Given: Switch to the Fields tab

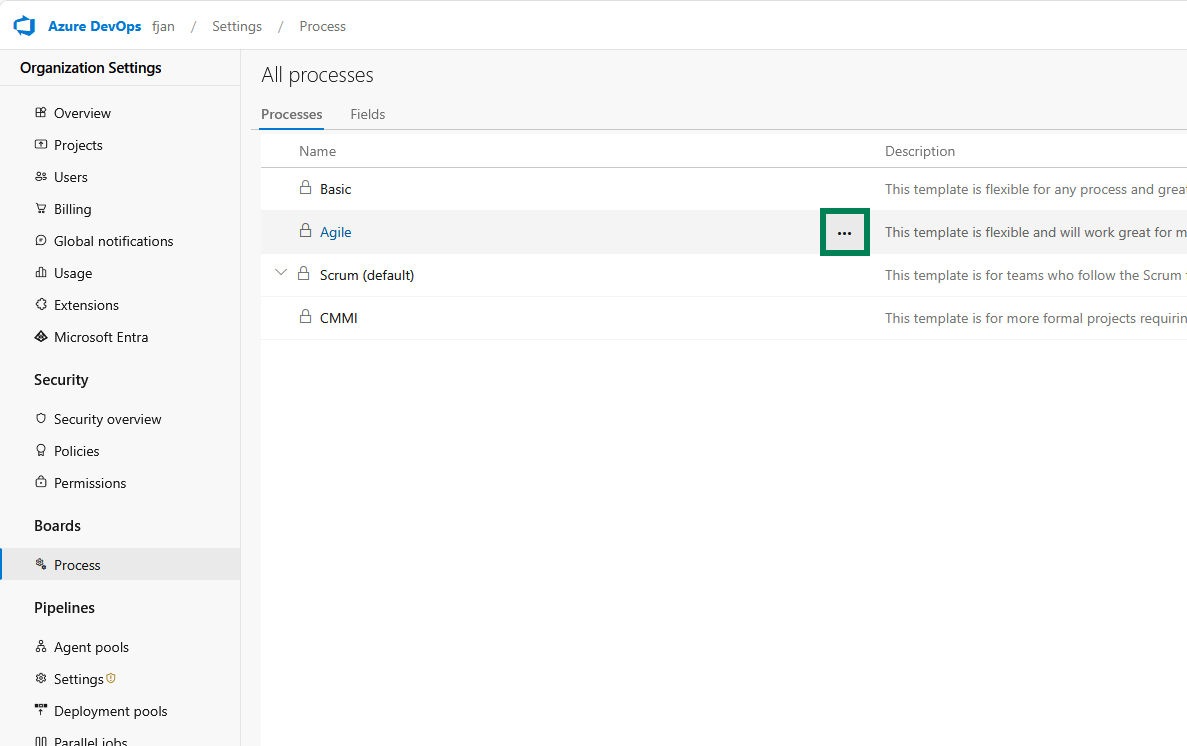Looking at the screenshot, I should (x=367, y=114).
